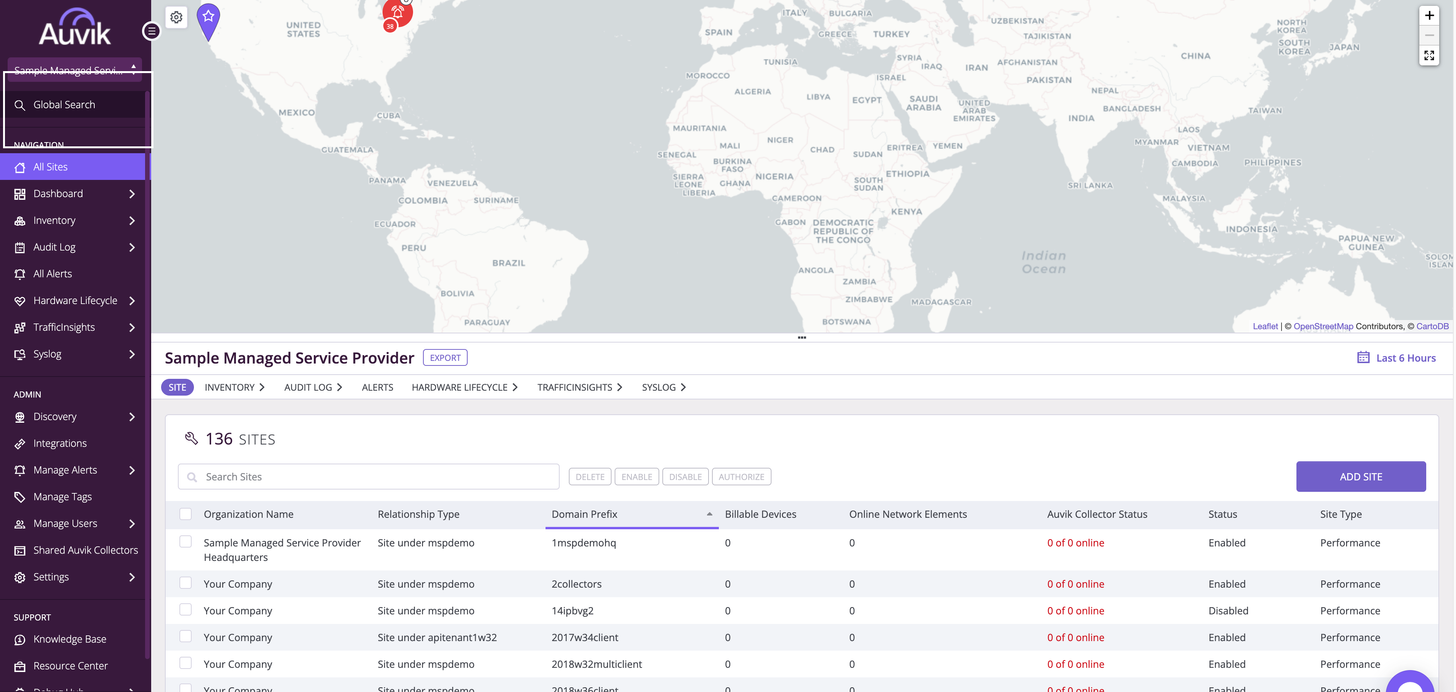The image size is (1456, 692).
Task: Click the red alert map cluster
Action: pos(397,13)
